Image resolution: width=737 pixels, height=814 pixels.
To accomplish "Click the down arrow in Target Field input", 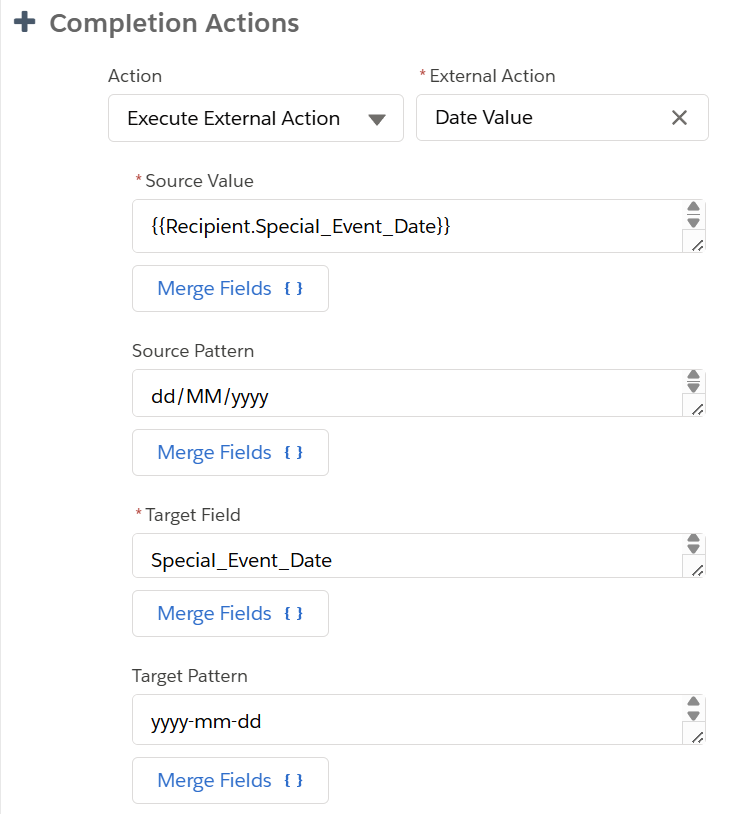I will [x=693, y=549].
